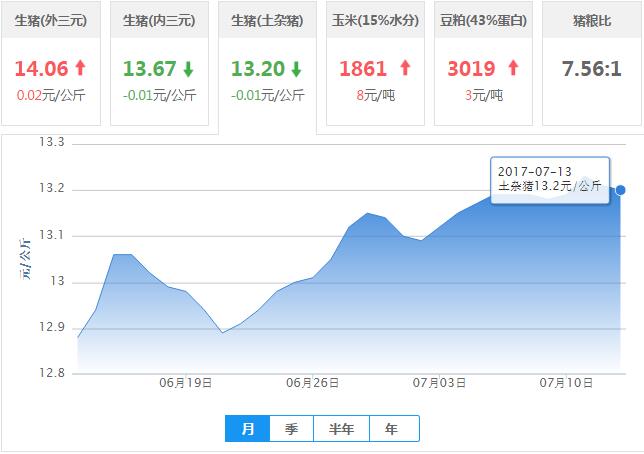Click the soybean meal price 3019

pos(472,69)
